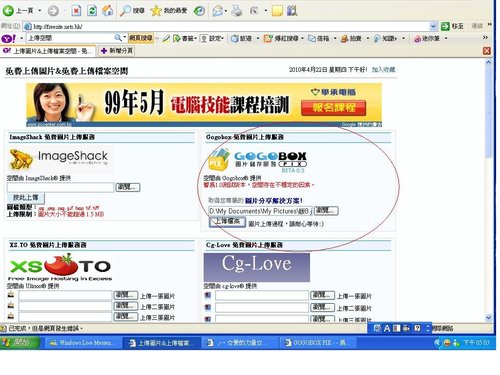The height and width of the screenshot is (375, 500).
Task: Click the page scrollbar down arrow
Action: click(x=489, y=318)
